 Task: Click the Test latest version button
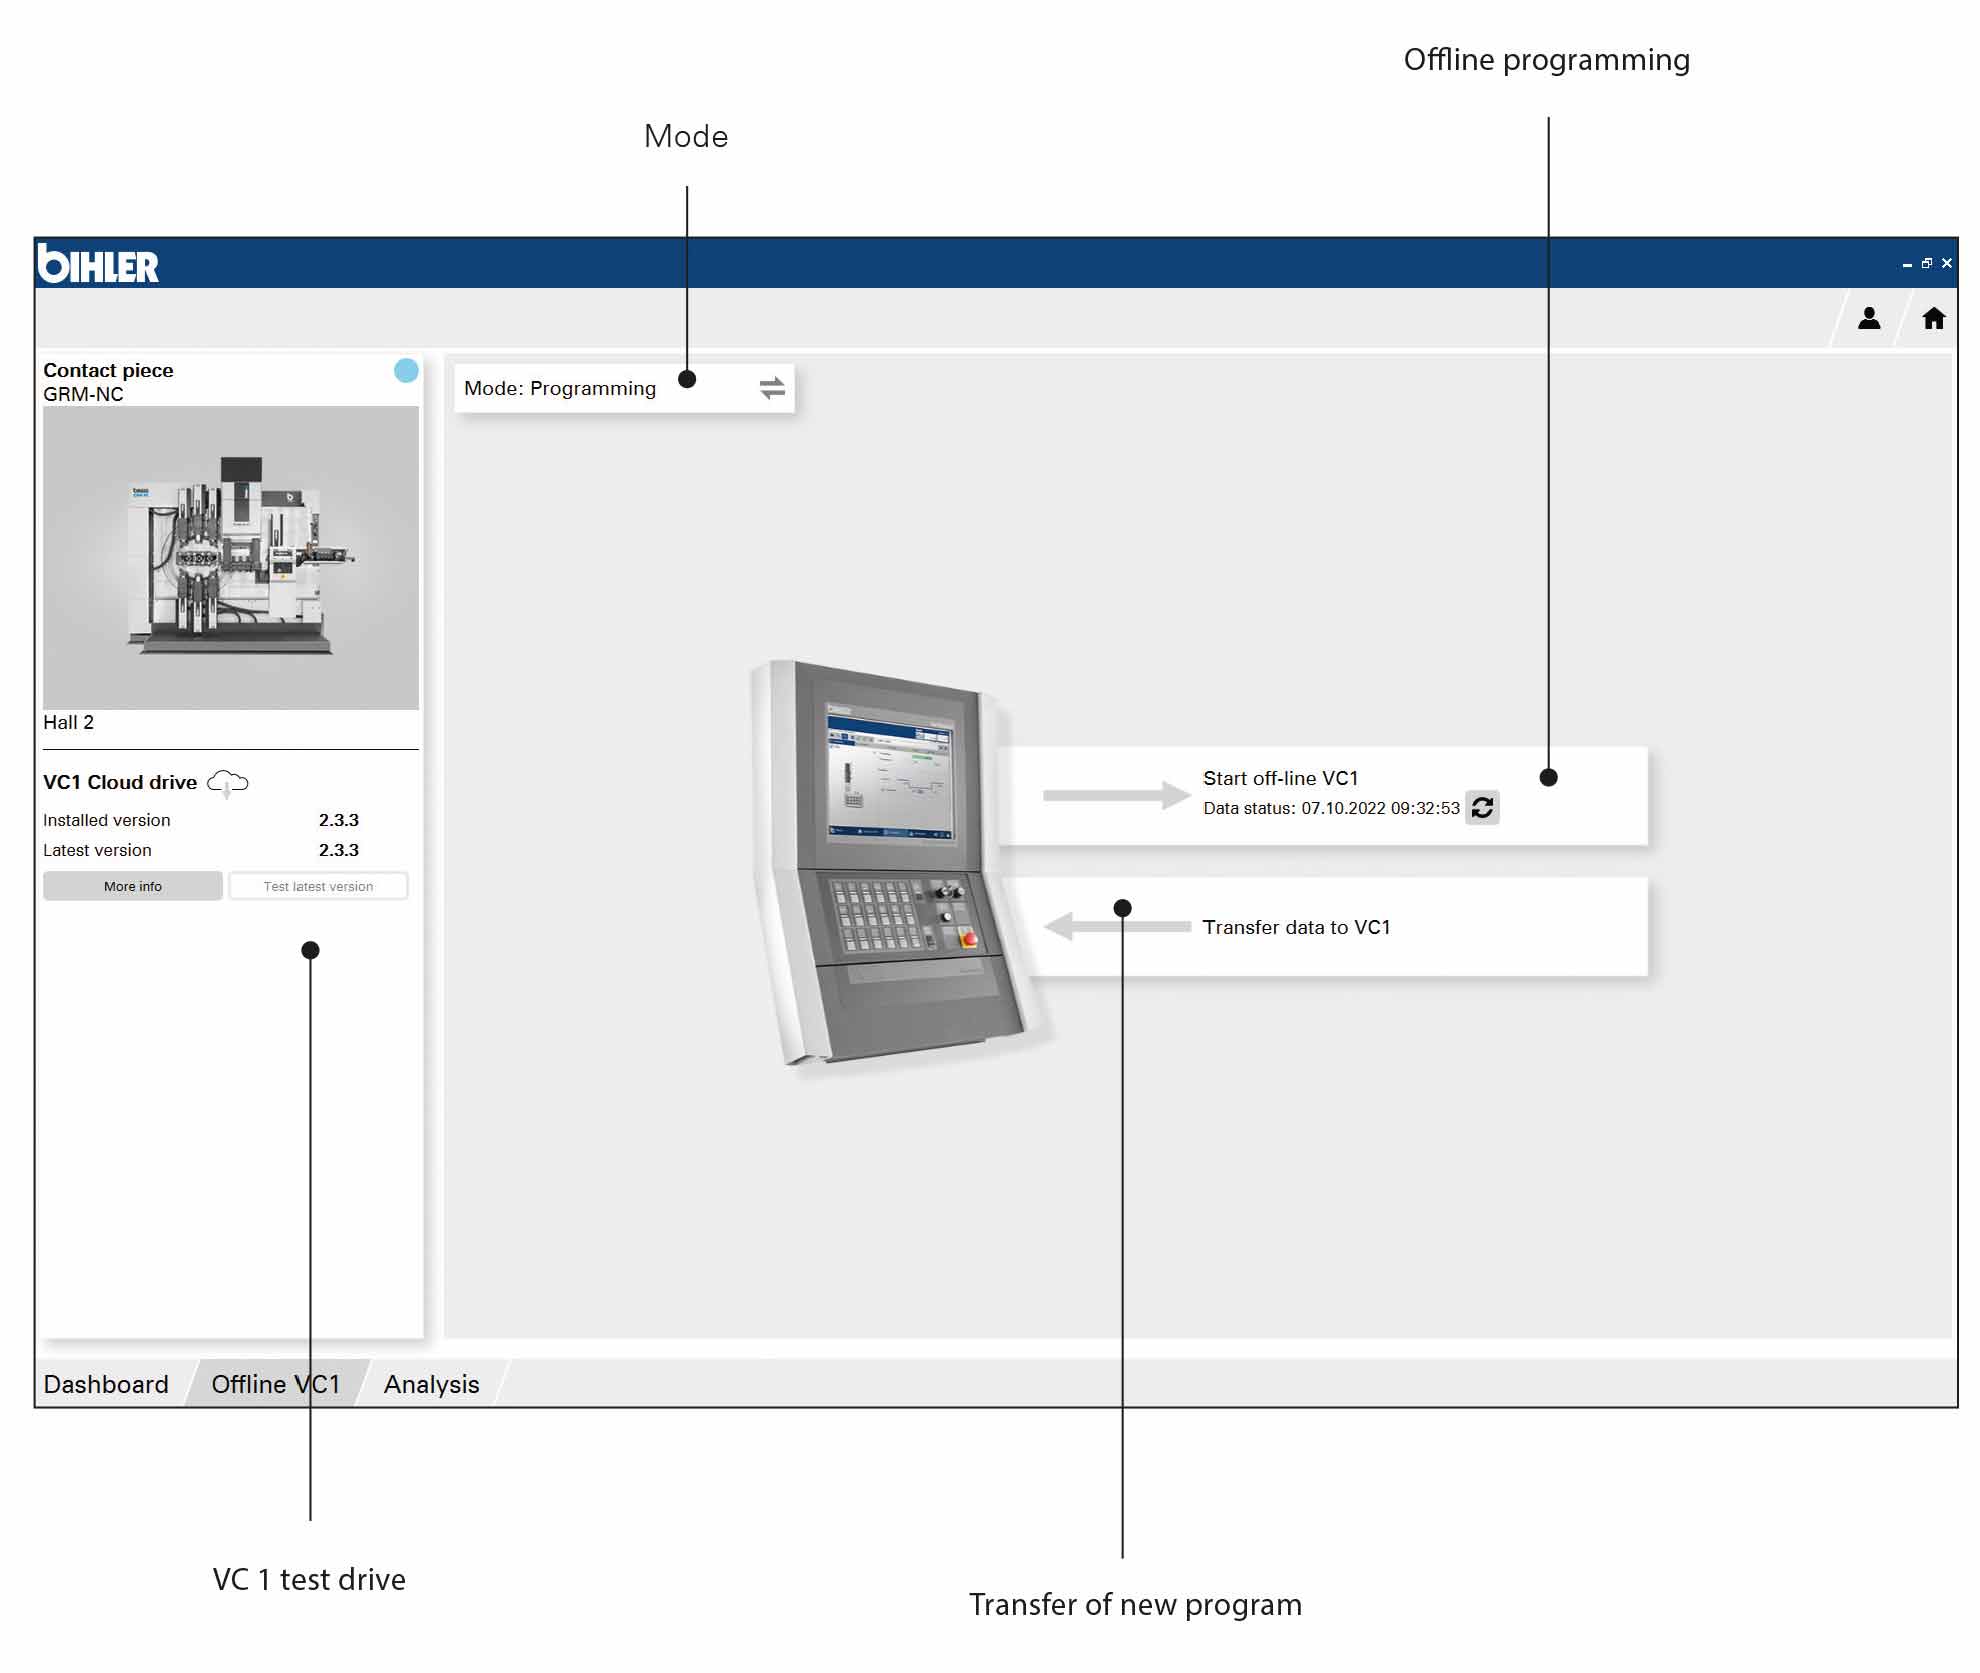pyautogui.click(x=318, y=886)
